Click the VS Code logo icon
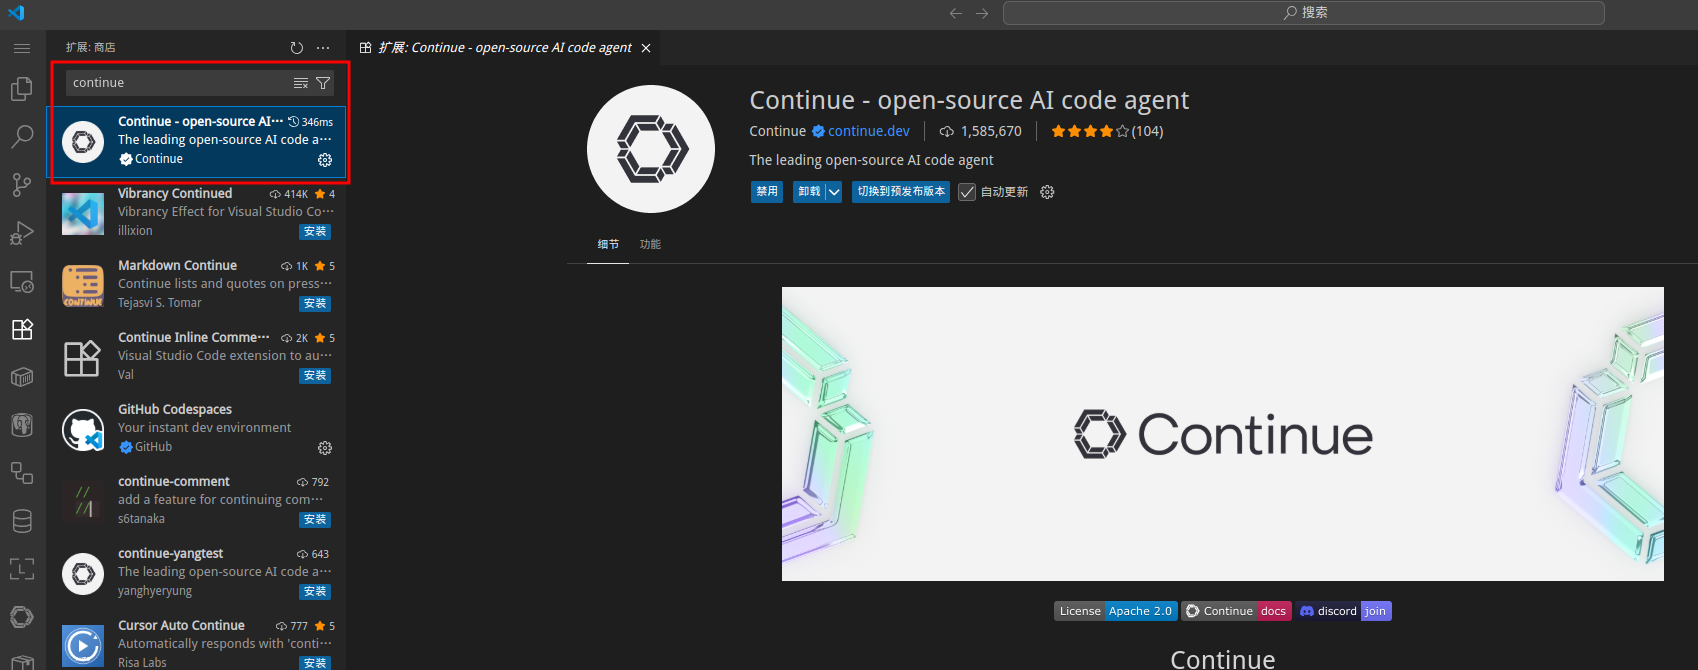1698x670 pixels. coord(16,13)
